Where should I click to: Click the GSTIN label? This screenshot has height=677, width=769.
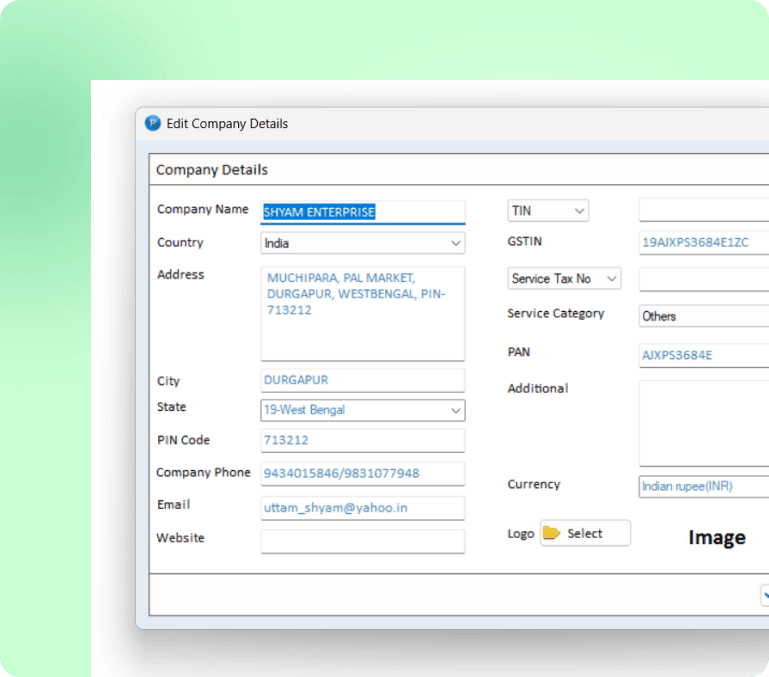(525, 241)
